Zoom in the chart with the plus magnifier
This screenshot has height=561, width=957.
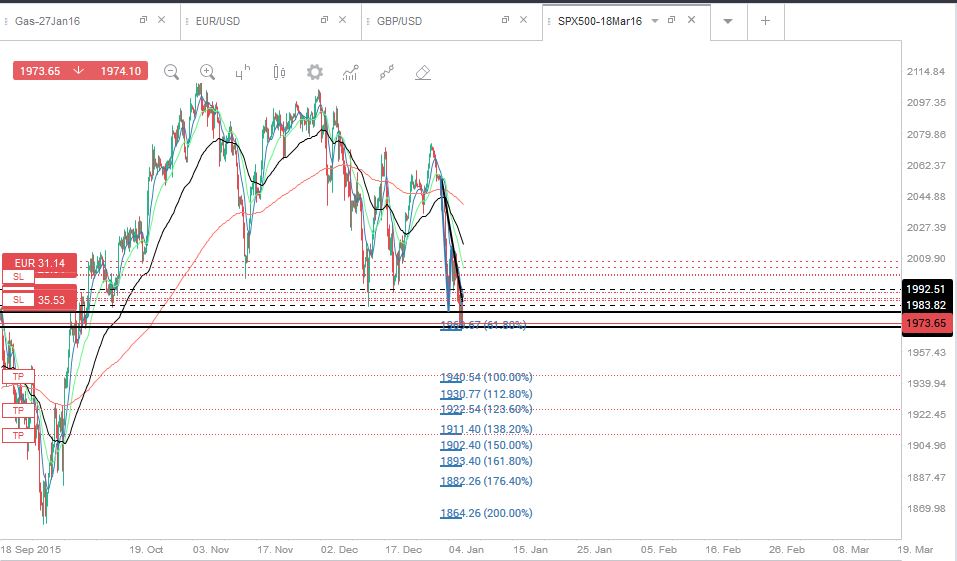(x=208, y=73)
